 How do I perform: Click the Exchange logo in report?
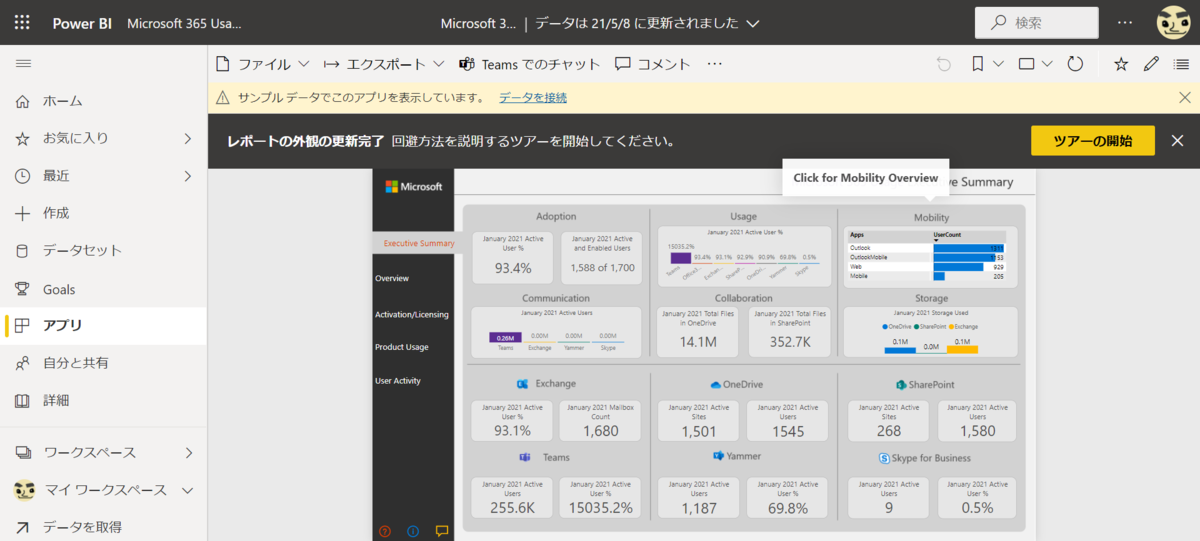coord(522,384)
